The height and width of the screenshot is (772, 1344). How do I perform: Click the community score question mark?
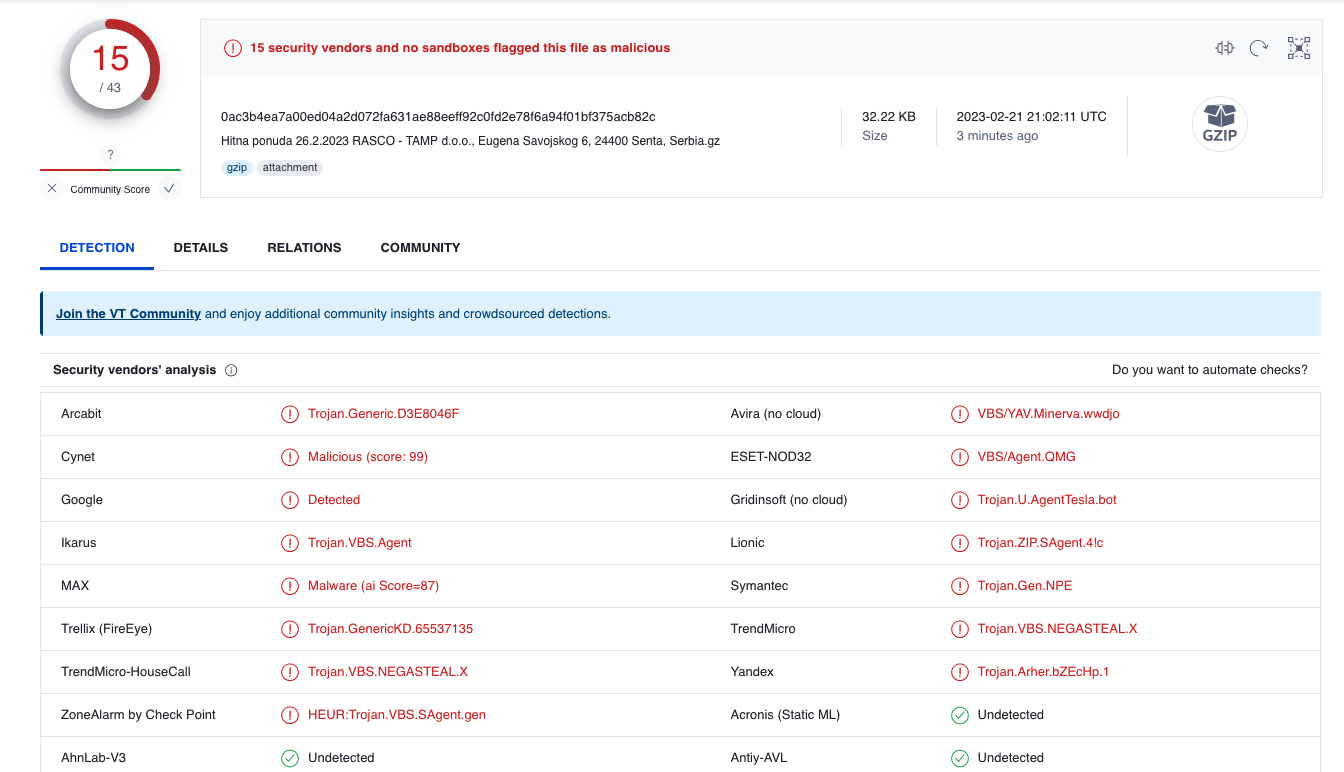click(x=110, y=154)
